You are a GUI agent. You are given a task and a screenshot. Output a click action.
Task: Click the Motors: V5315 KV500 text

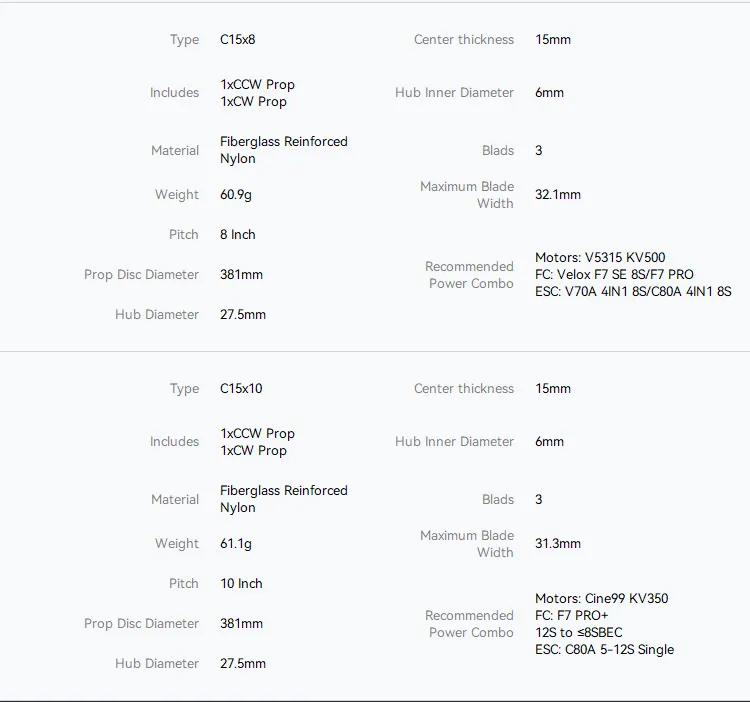600,258
